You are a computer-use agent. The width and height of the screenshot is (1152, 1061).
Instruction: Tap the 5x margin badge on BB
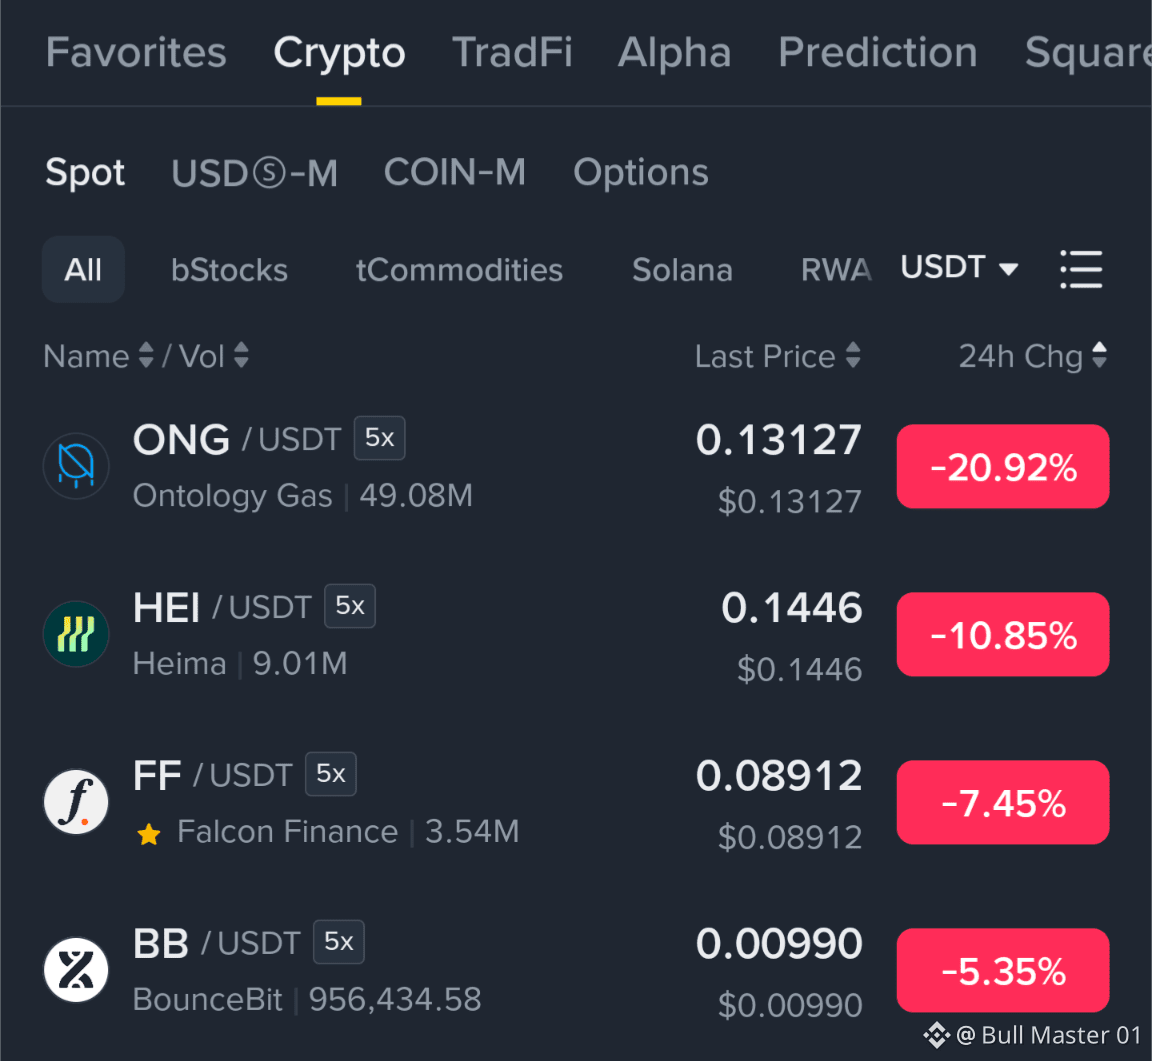[x=339, y=941]
